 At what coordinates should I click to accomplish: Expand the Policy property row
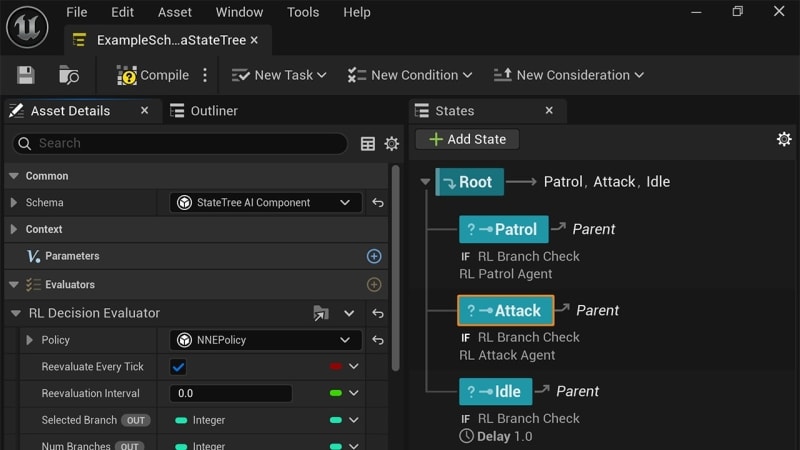point(30,340)
